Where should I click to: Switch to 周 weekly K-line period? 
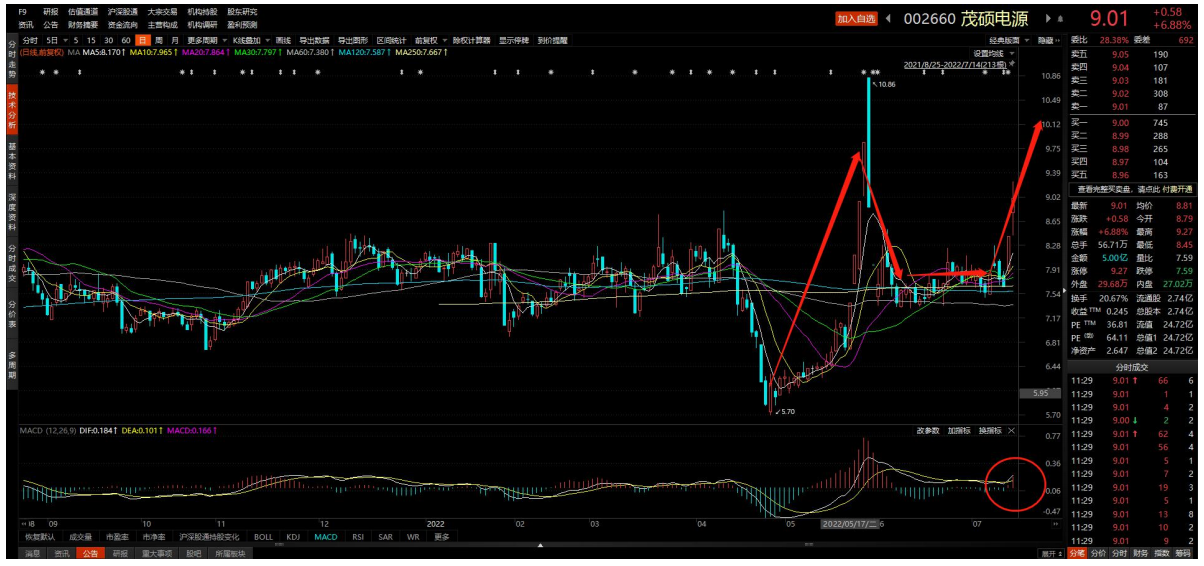(x=159, y=40)
